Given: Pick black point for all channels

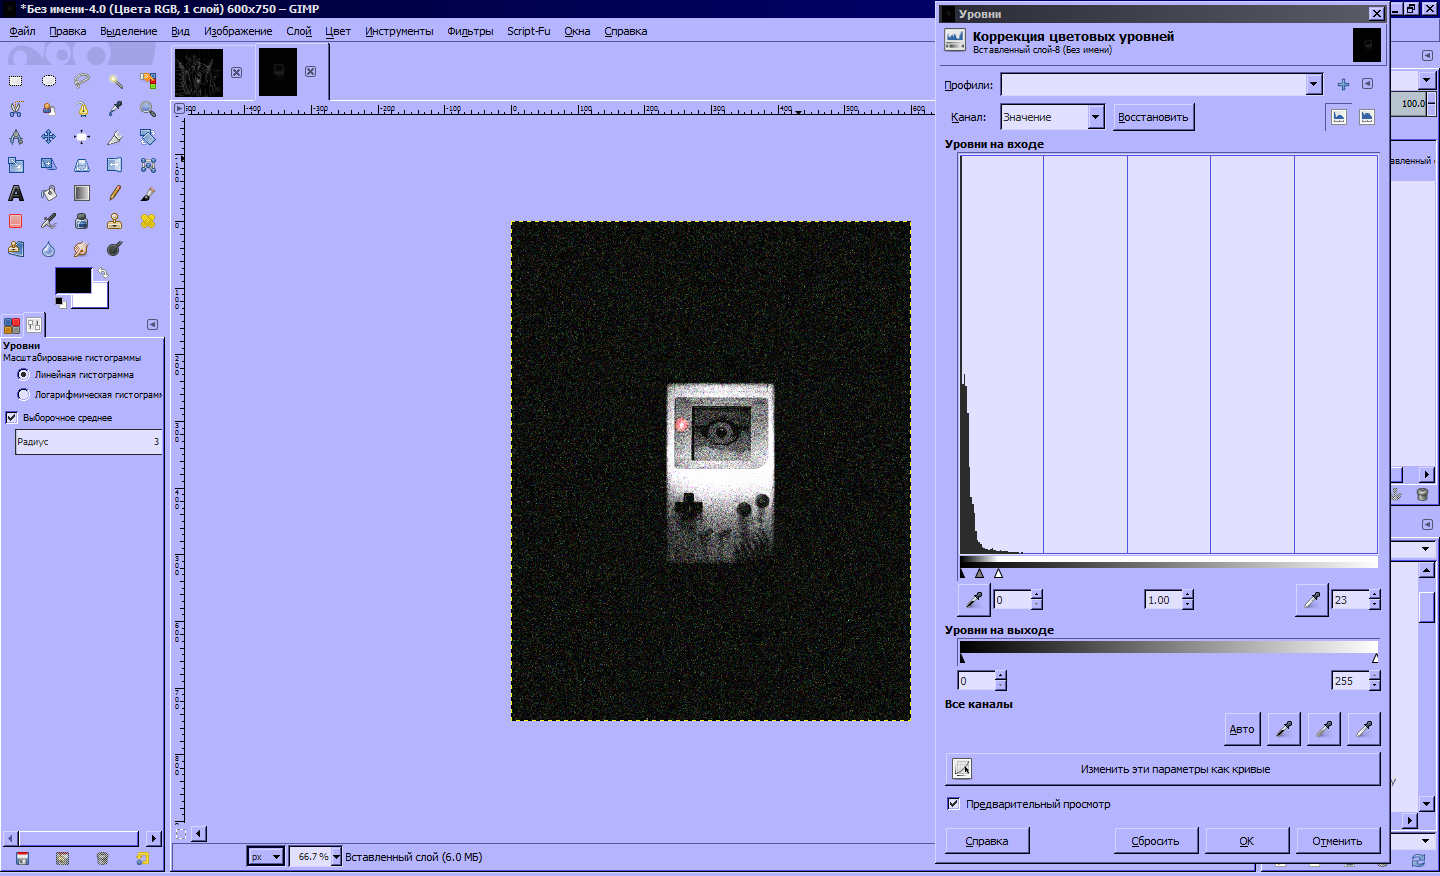Looking at the screenshot, I should pyautogui.click(x=1284, y=729).
